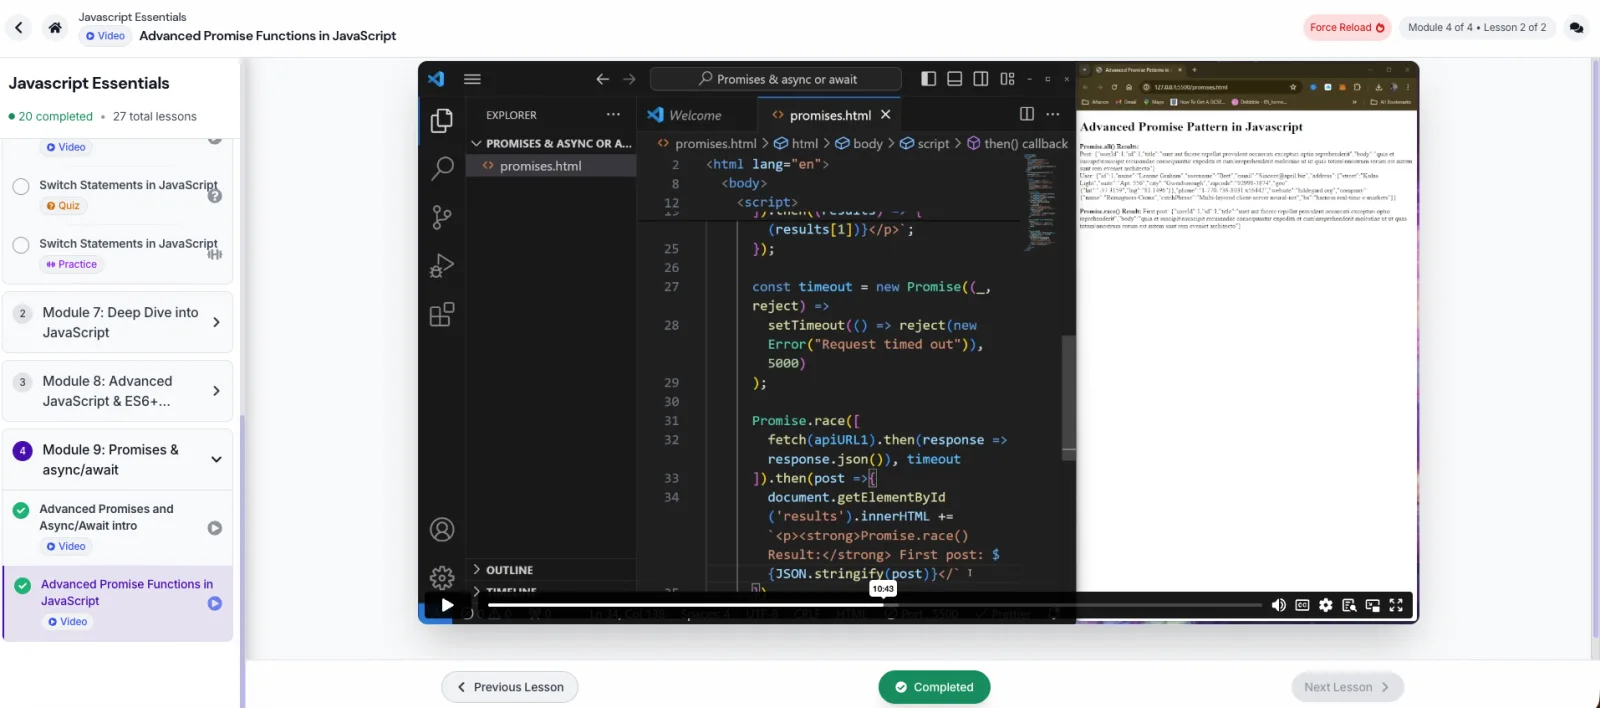This screenshot has height=708, width=1600.
Task: Toggle closed captions on the video
Action: coord(1302,605)
